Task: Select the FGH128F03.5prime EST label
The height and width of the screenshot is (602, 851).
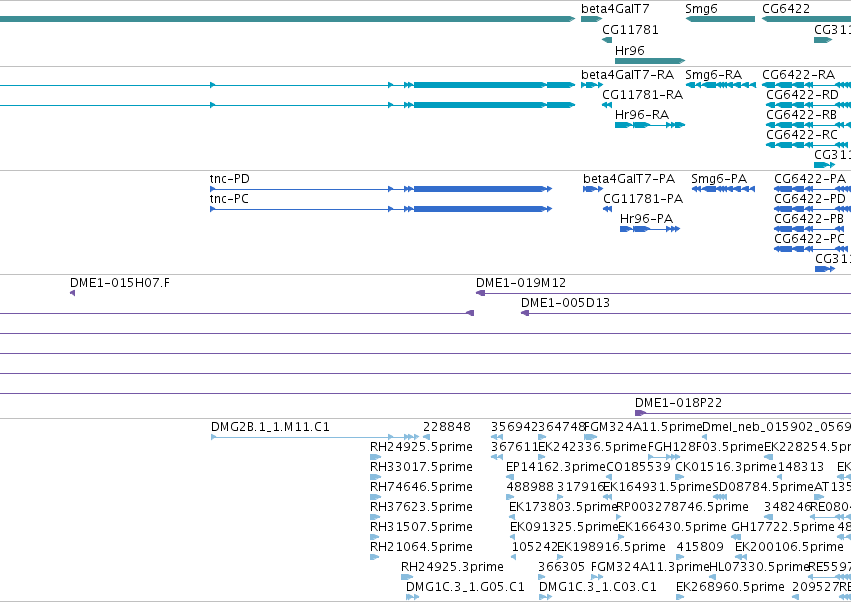Action: [x=706, y=447]
